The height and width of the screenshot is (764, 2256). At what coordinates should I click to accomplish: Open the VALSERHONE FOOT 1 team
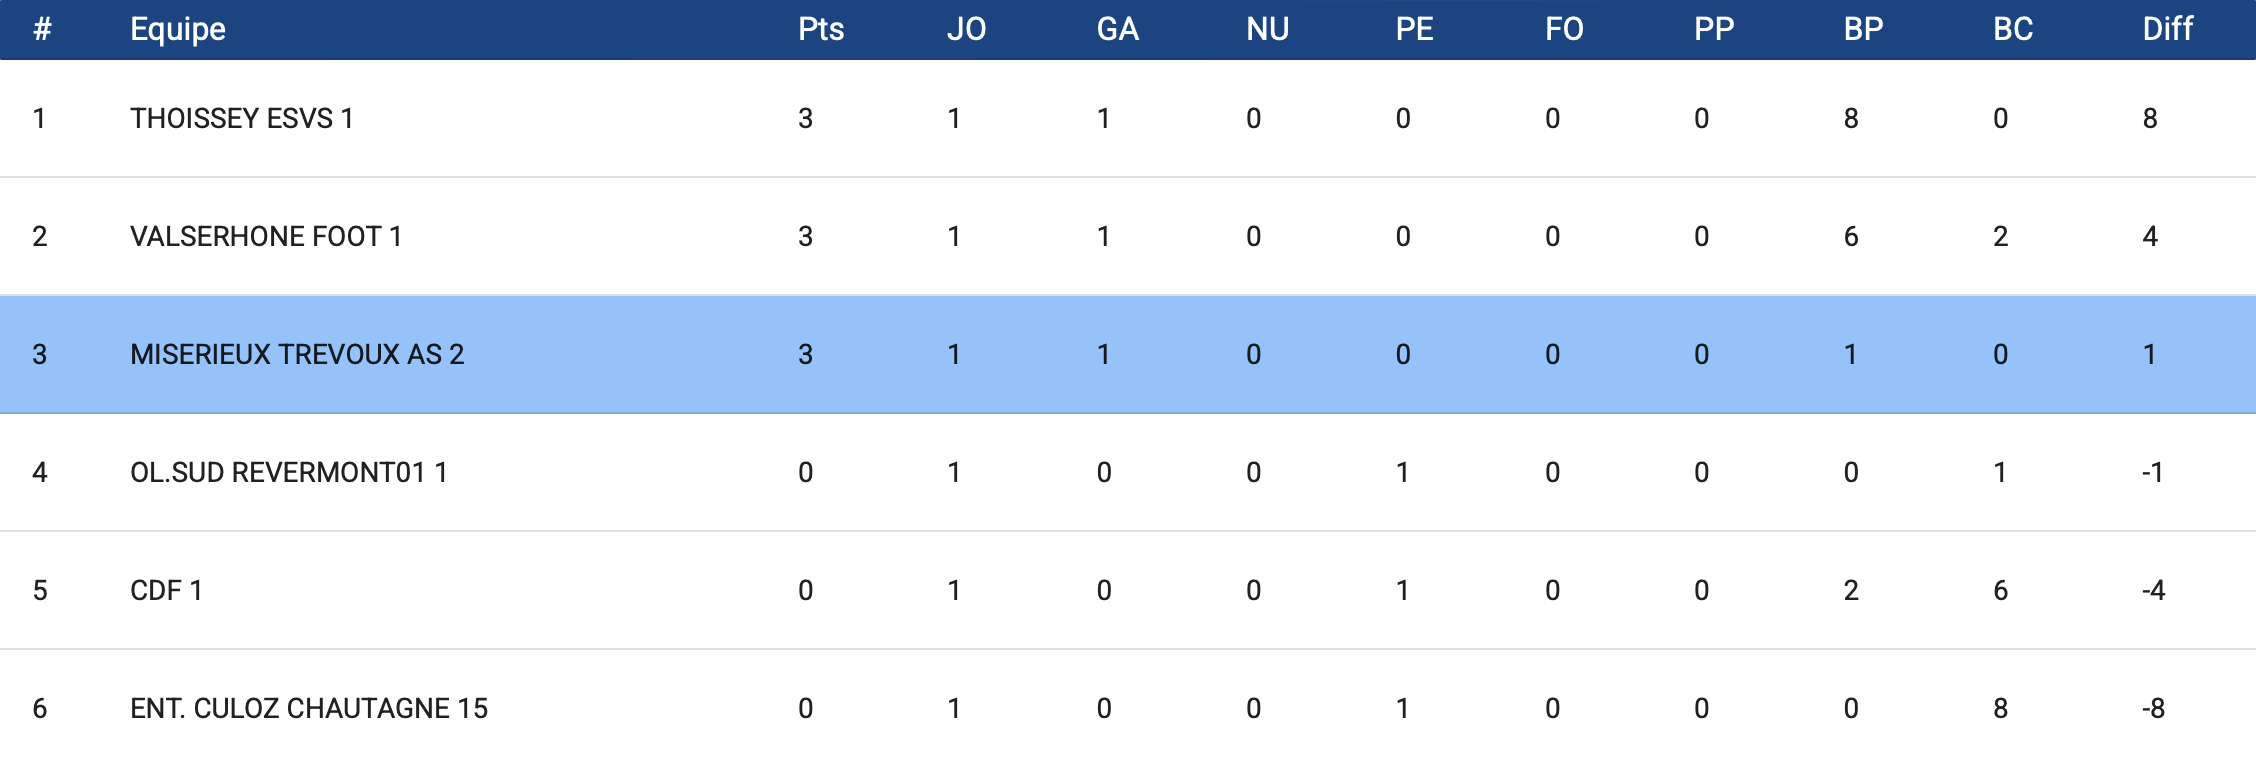[265, 237]
